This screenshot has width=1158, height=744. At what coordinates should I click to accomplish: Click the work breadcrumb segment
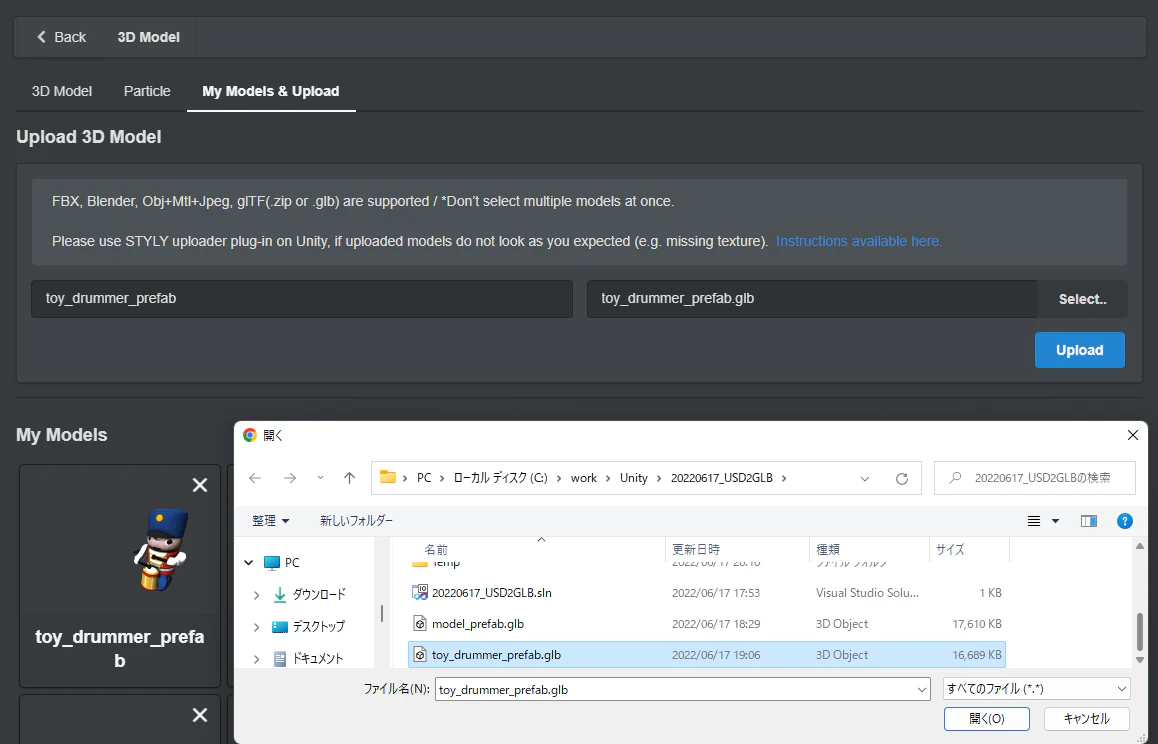click(x=583, y=478)
